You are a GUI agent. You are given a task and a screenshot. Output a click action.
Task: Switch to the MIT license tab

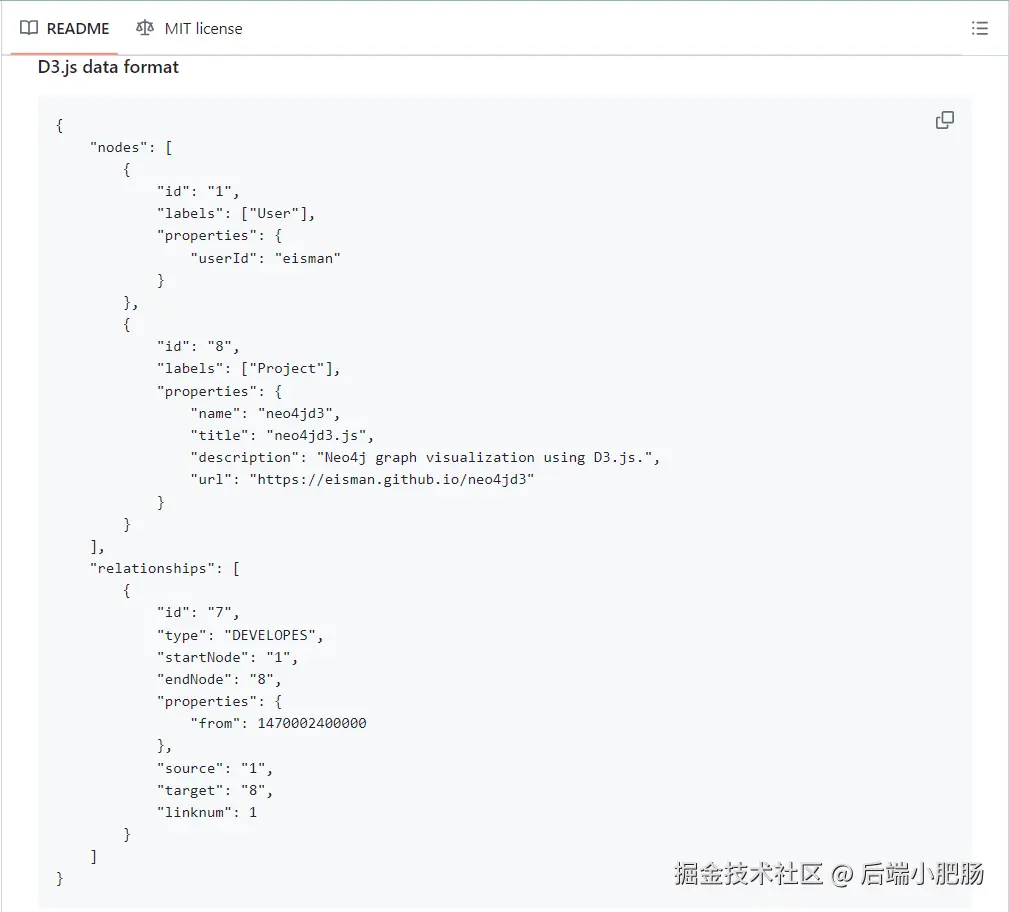click(x=189, y=28)
